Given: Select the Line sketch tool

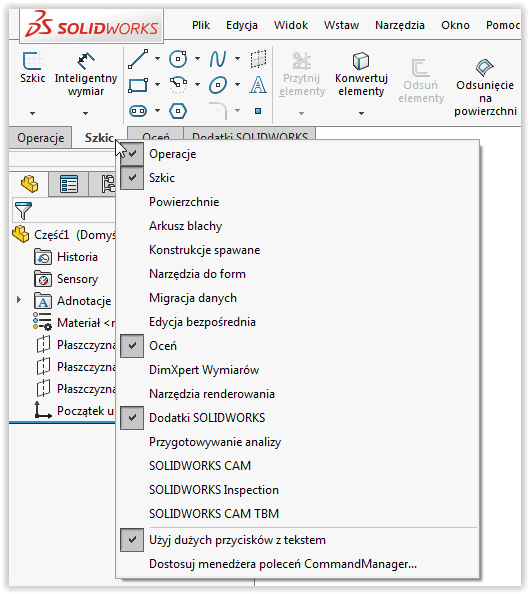Looking at the screenshot, I should [138, 59].
